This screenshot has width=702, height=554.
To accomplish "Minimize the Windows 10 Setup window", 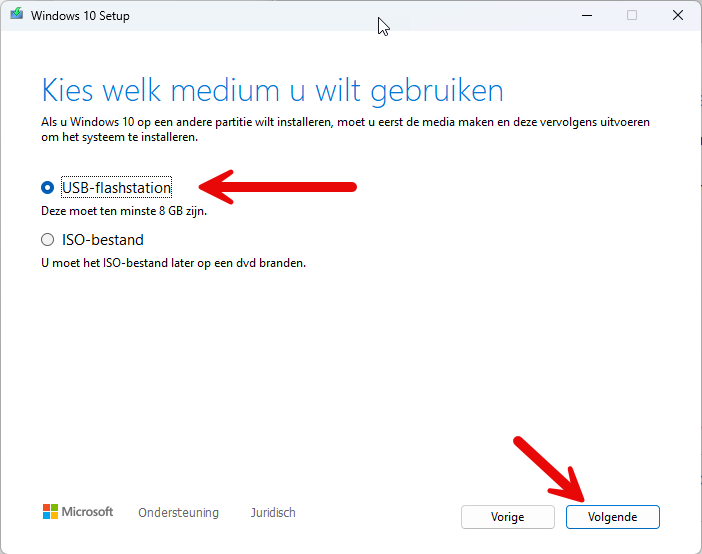I will click(587, 15).
